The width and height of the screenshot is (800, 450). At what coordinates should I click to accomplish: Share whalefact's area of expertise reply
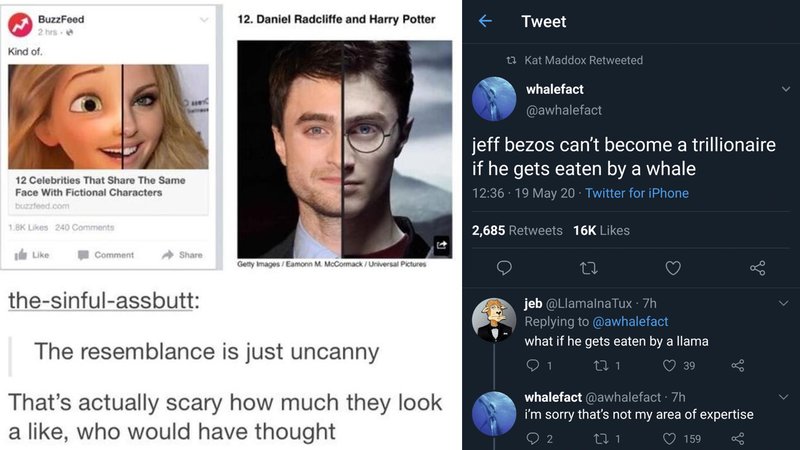point(738,438)
